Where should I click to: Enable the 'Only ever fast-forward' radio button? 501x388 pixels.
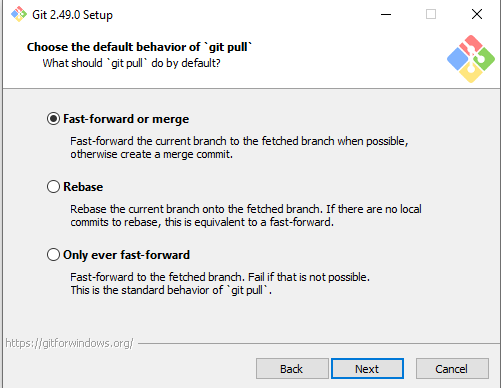53,255
